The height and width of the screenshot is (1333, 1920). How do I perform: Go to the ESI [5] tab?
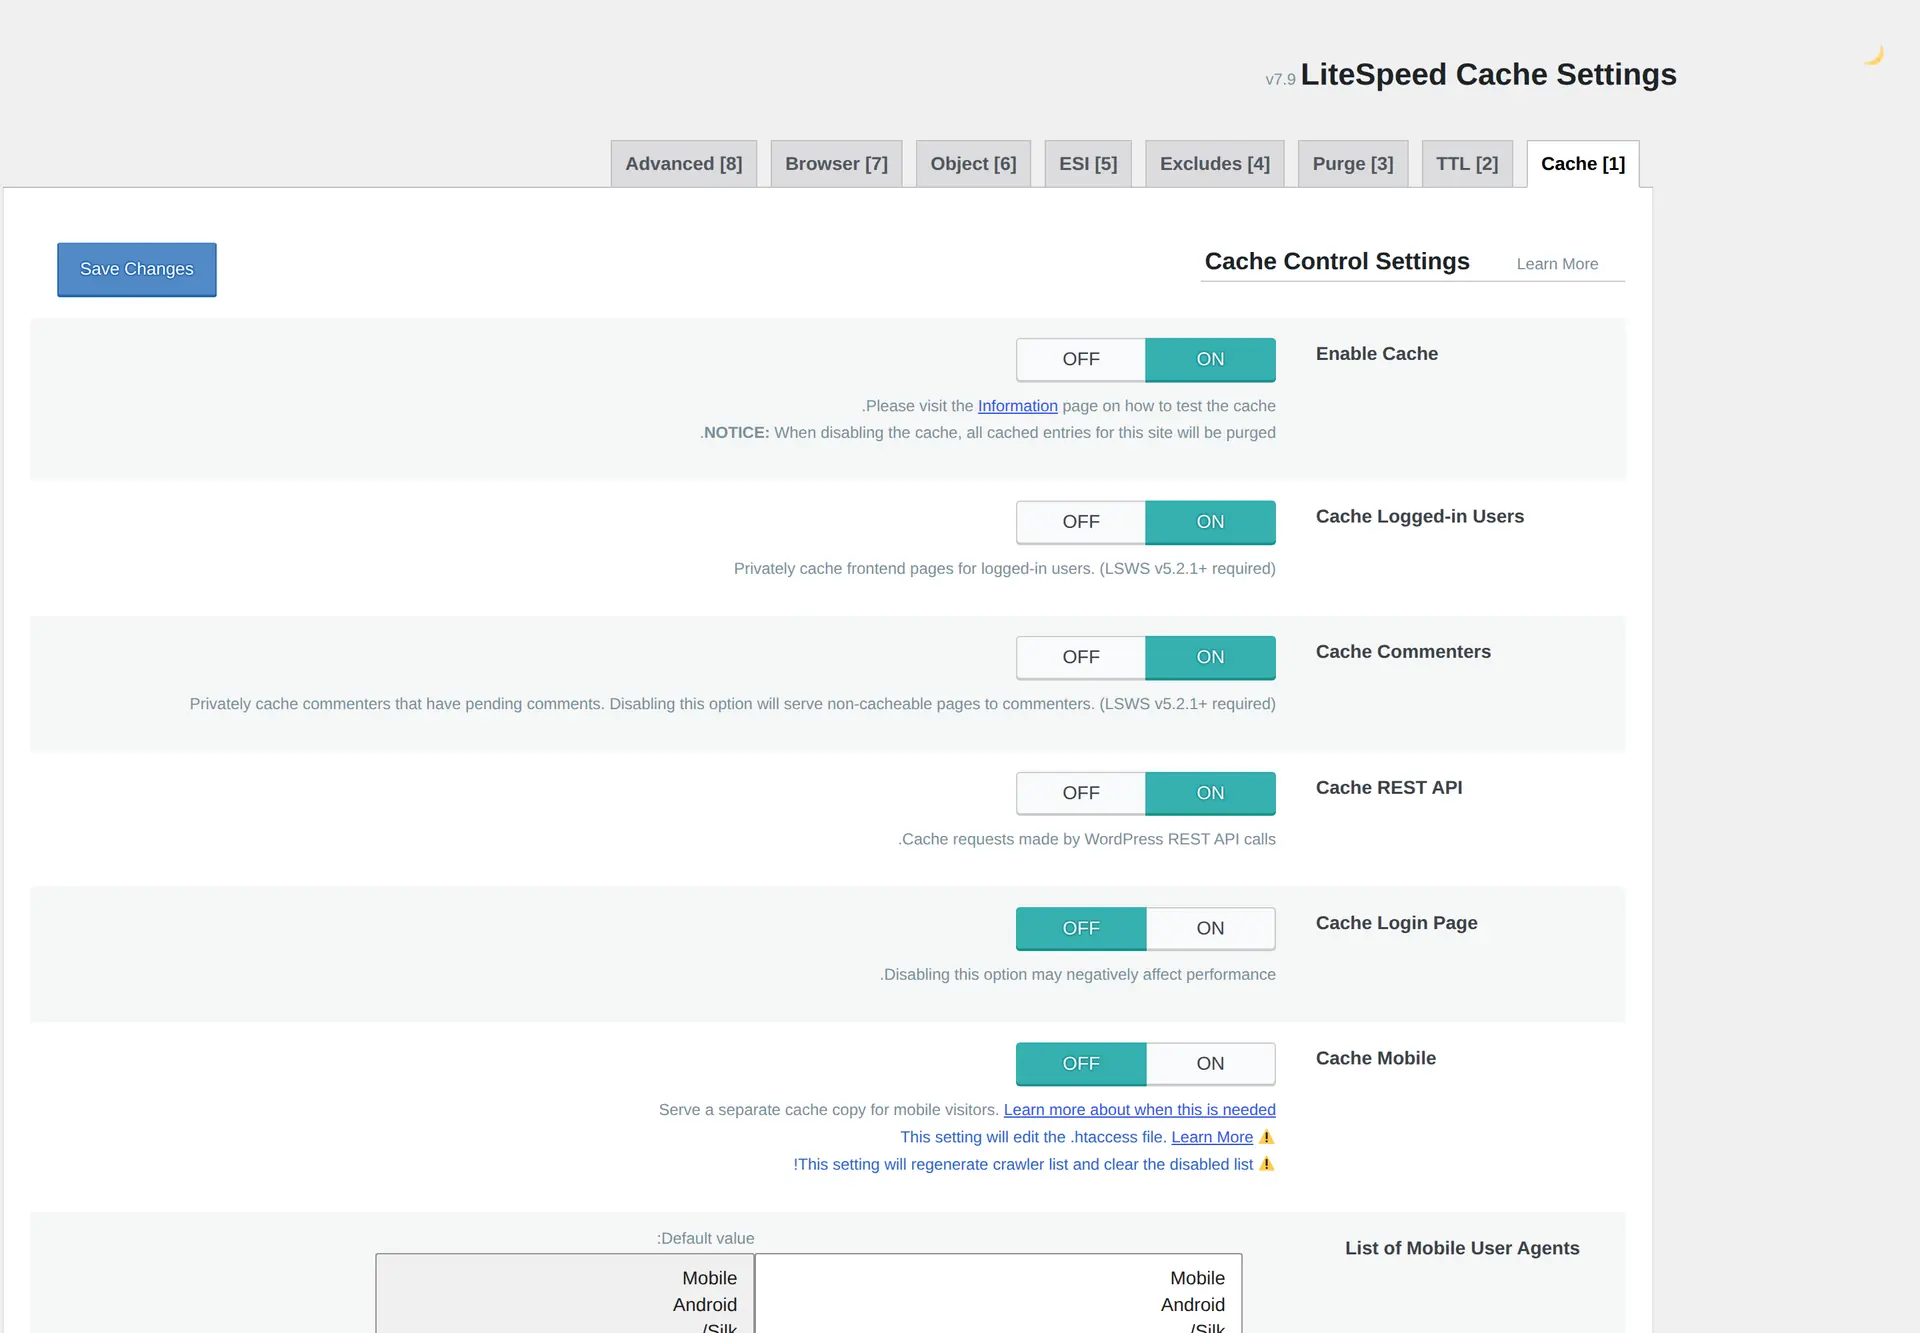(1088, 164)
